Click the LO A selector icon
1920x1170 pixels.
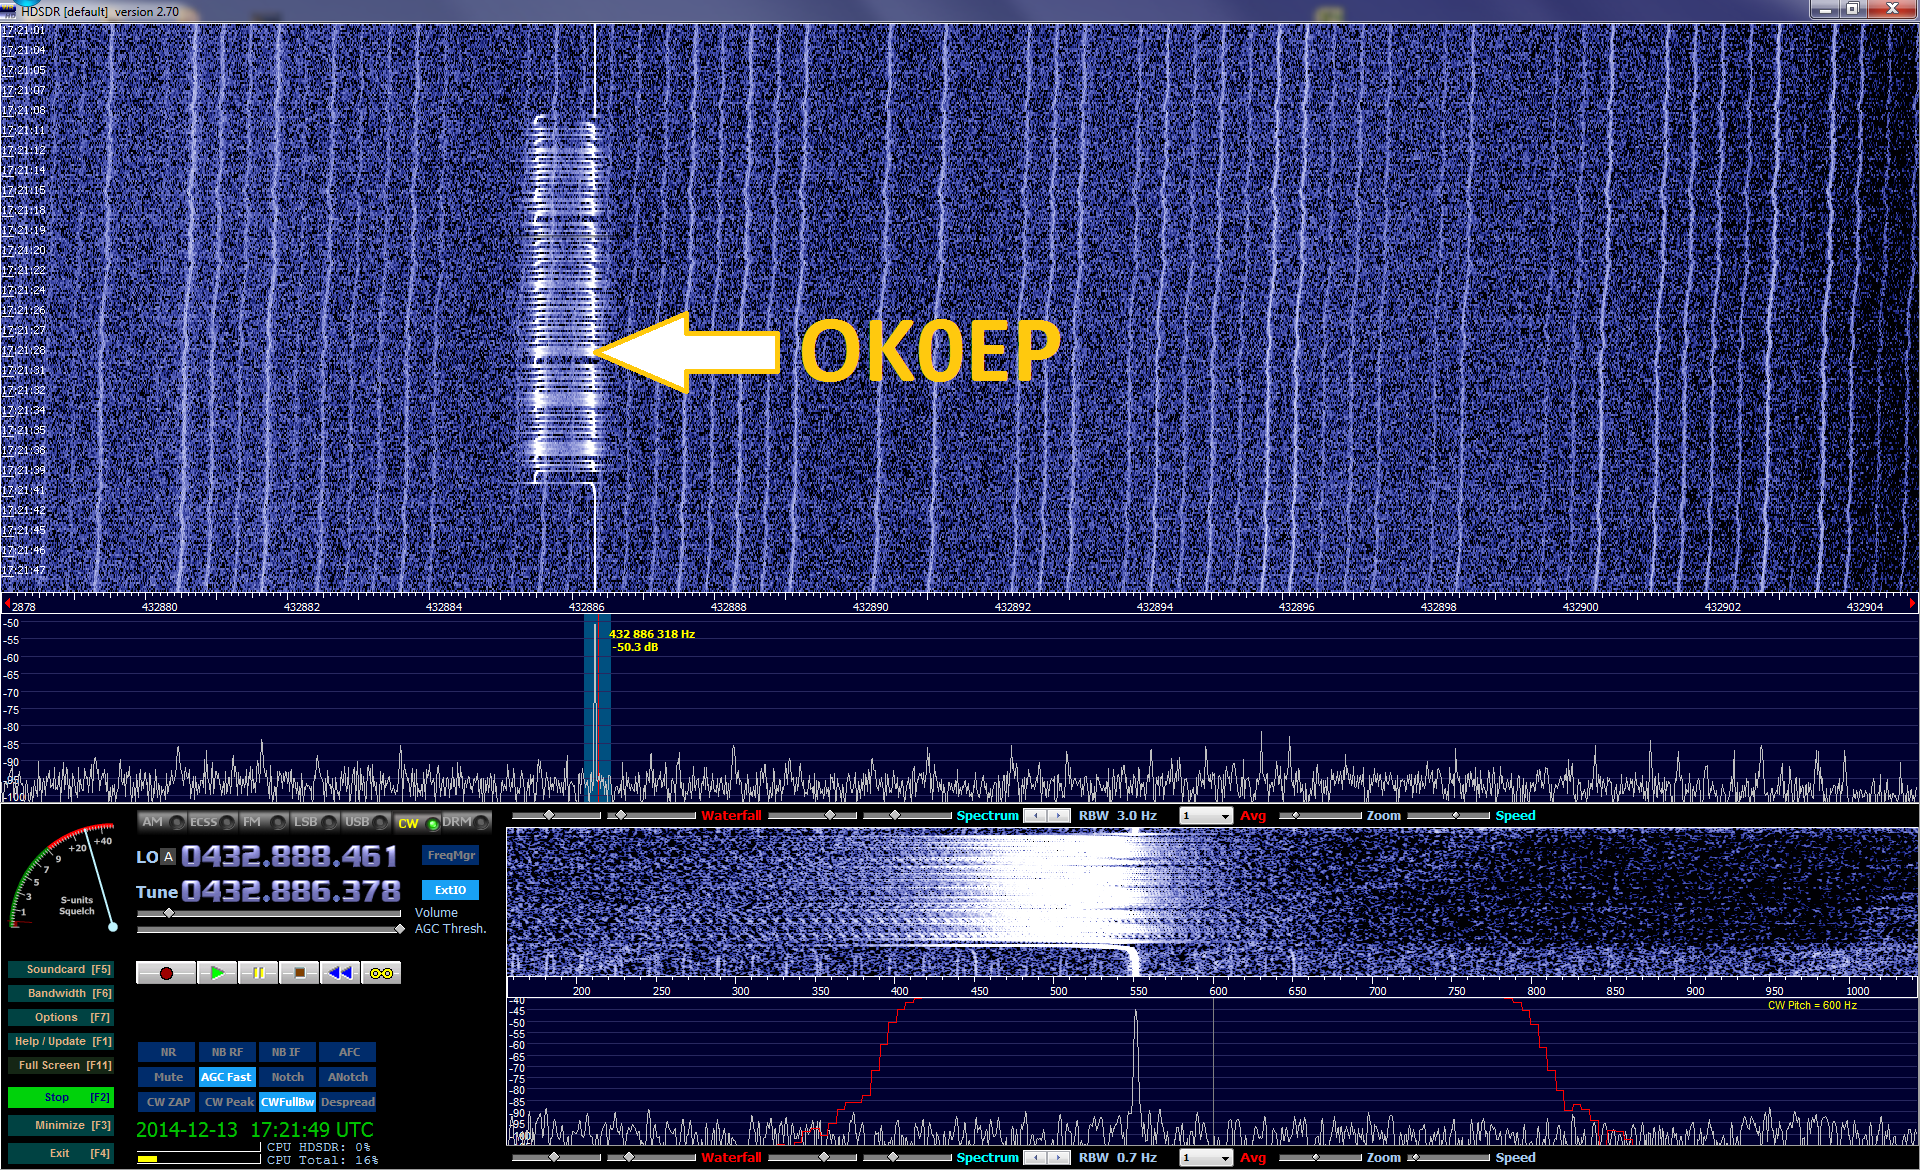(168, 857)
